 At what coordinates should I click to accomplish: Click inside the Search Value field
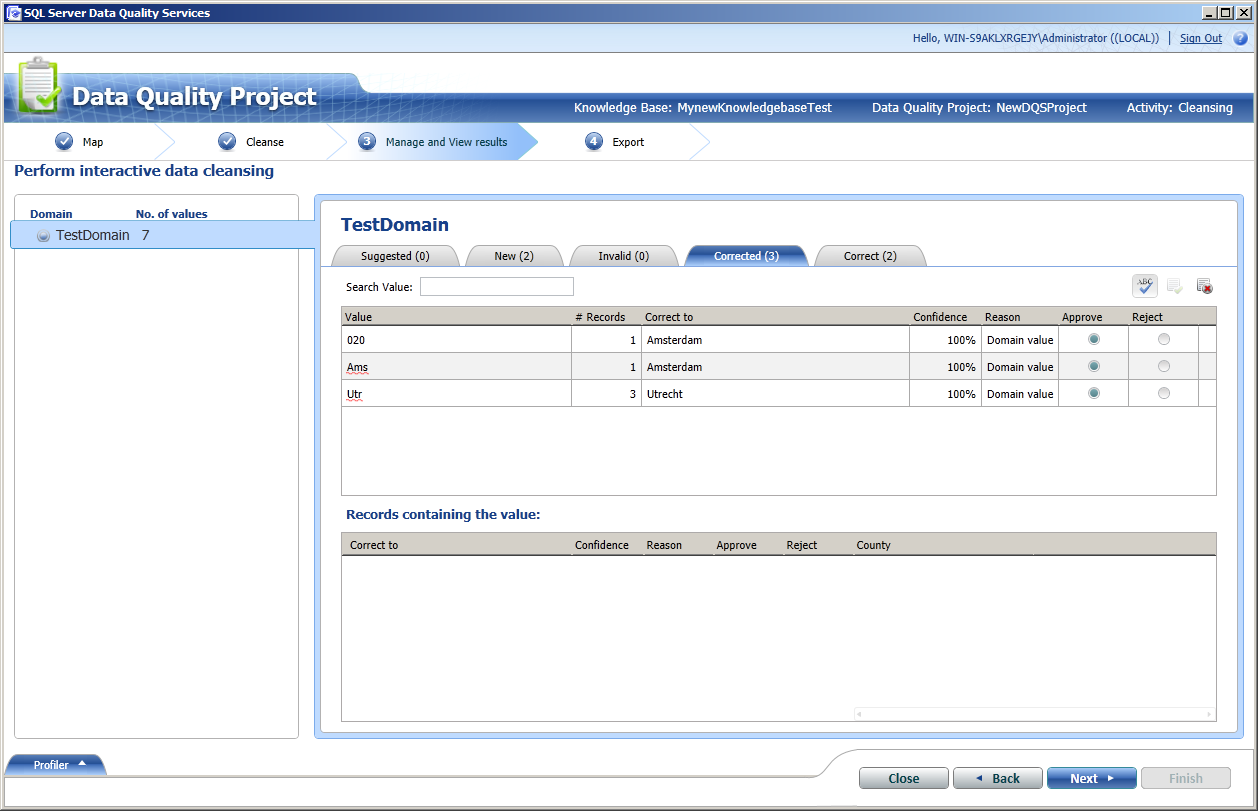click(x=496, y=286)
